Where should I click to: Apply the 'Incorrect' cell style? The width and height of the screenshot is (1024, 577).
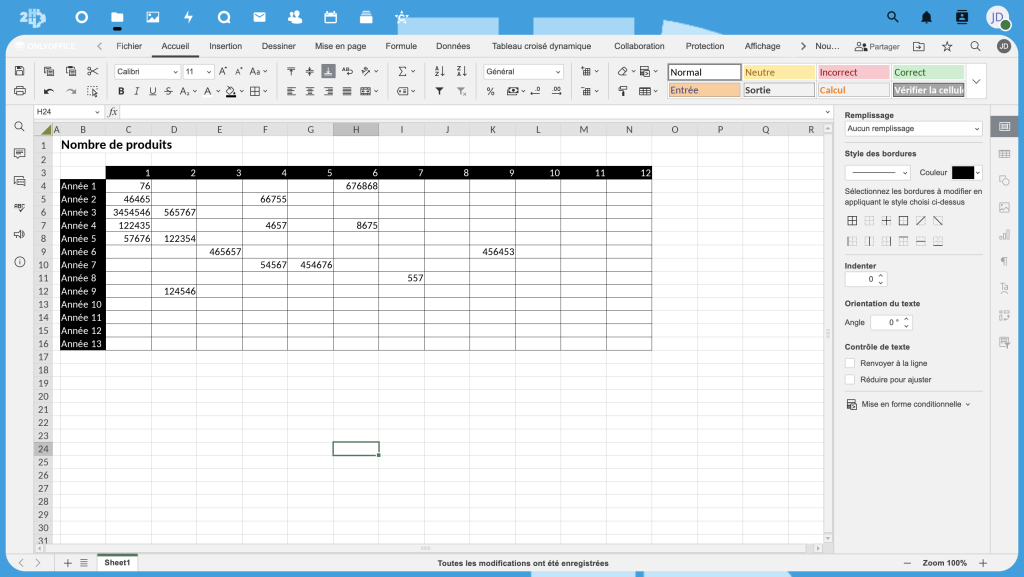click(853, 72)
